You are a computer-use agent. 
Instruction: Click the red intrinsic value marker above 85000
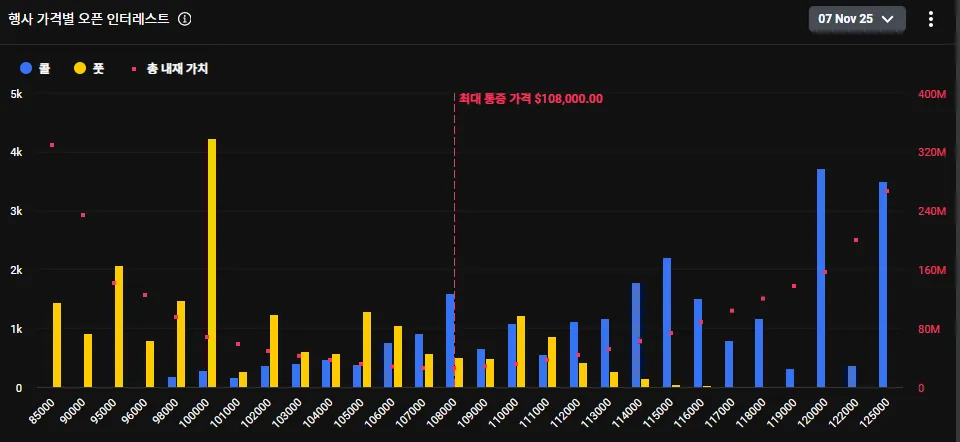click(51, 145)
